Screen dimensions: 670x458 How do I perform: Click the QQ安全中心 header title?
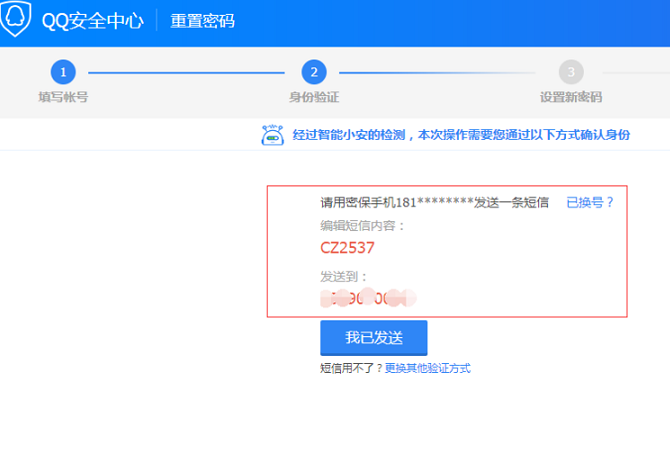(x=93, y=21)
